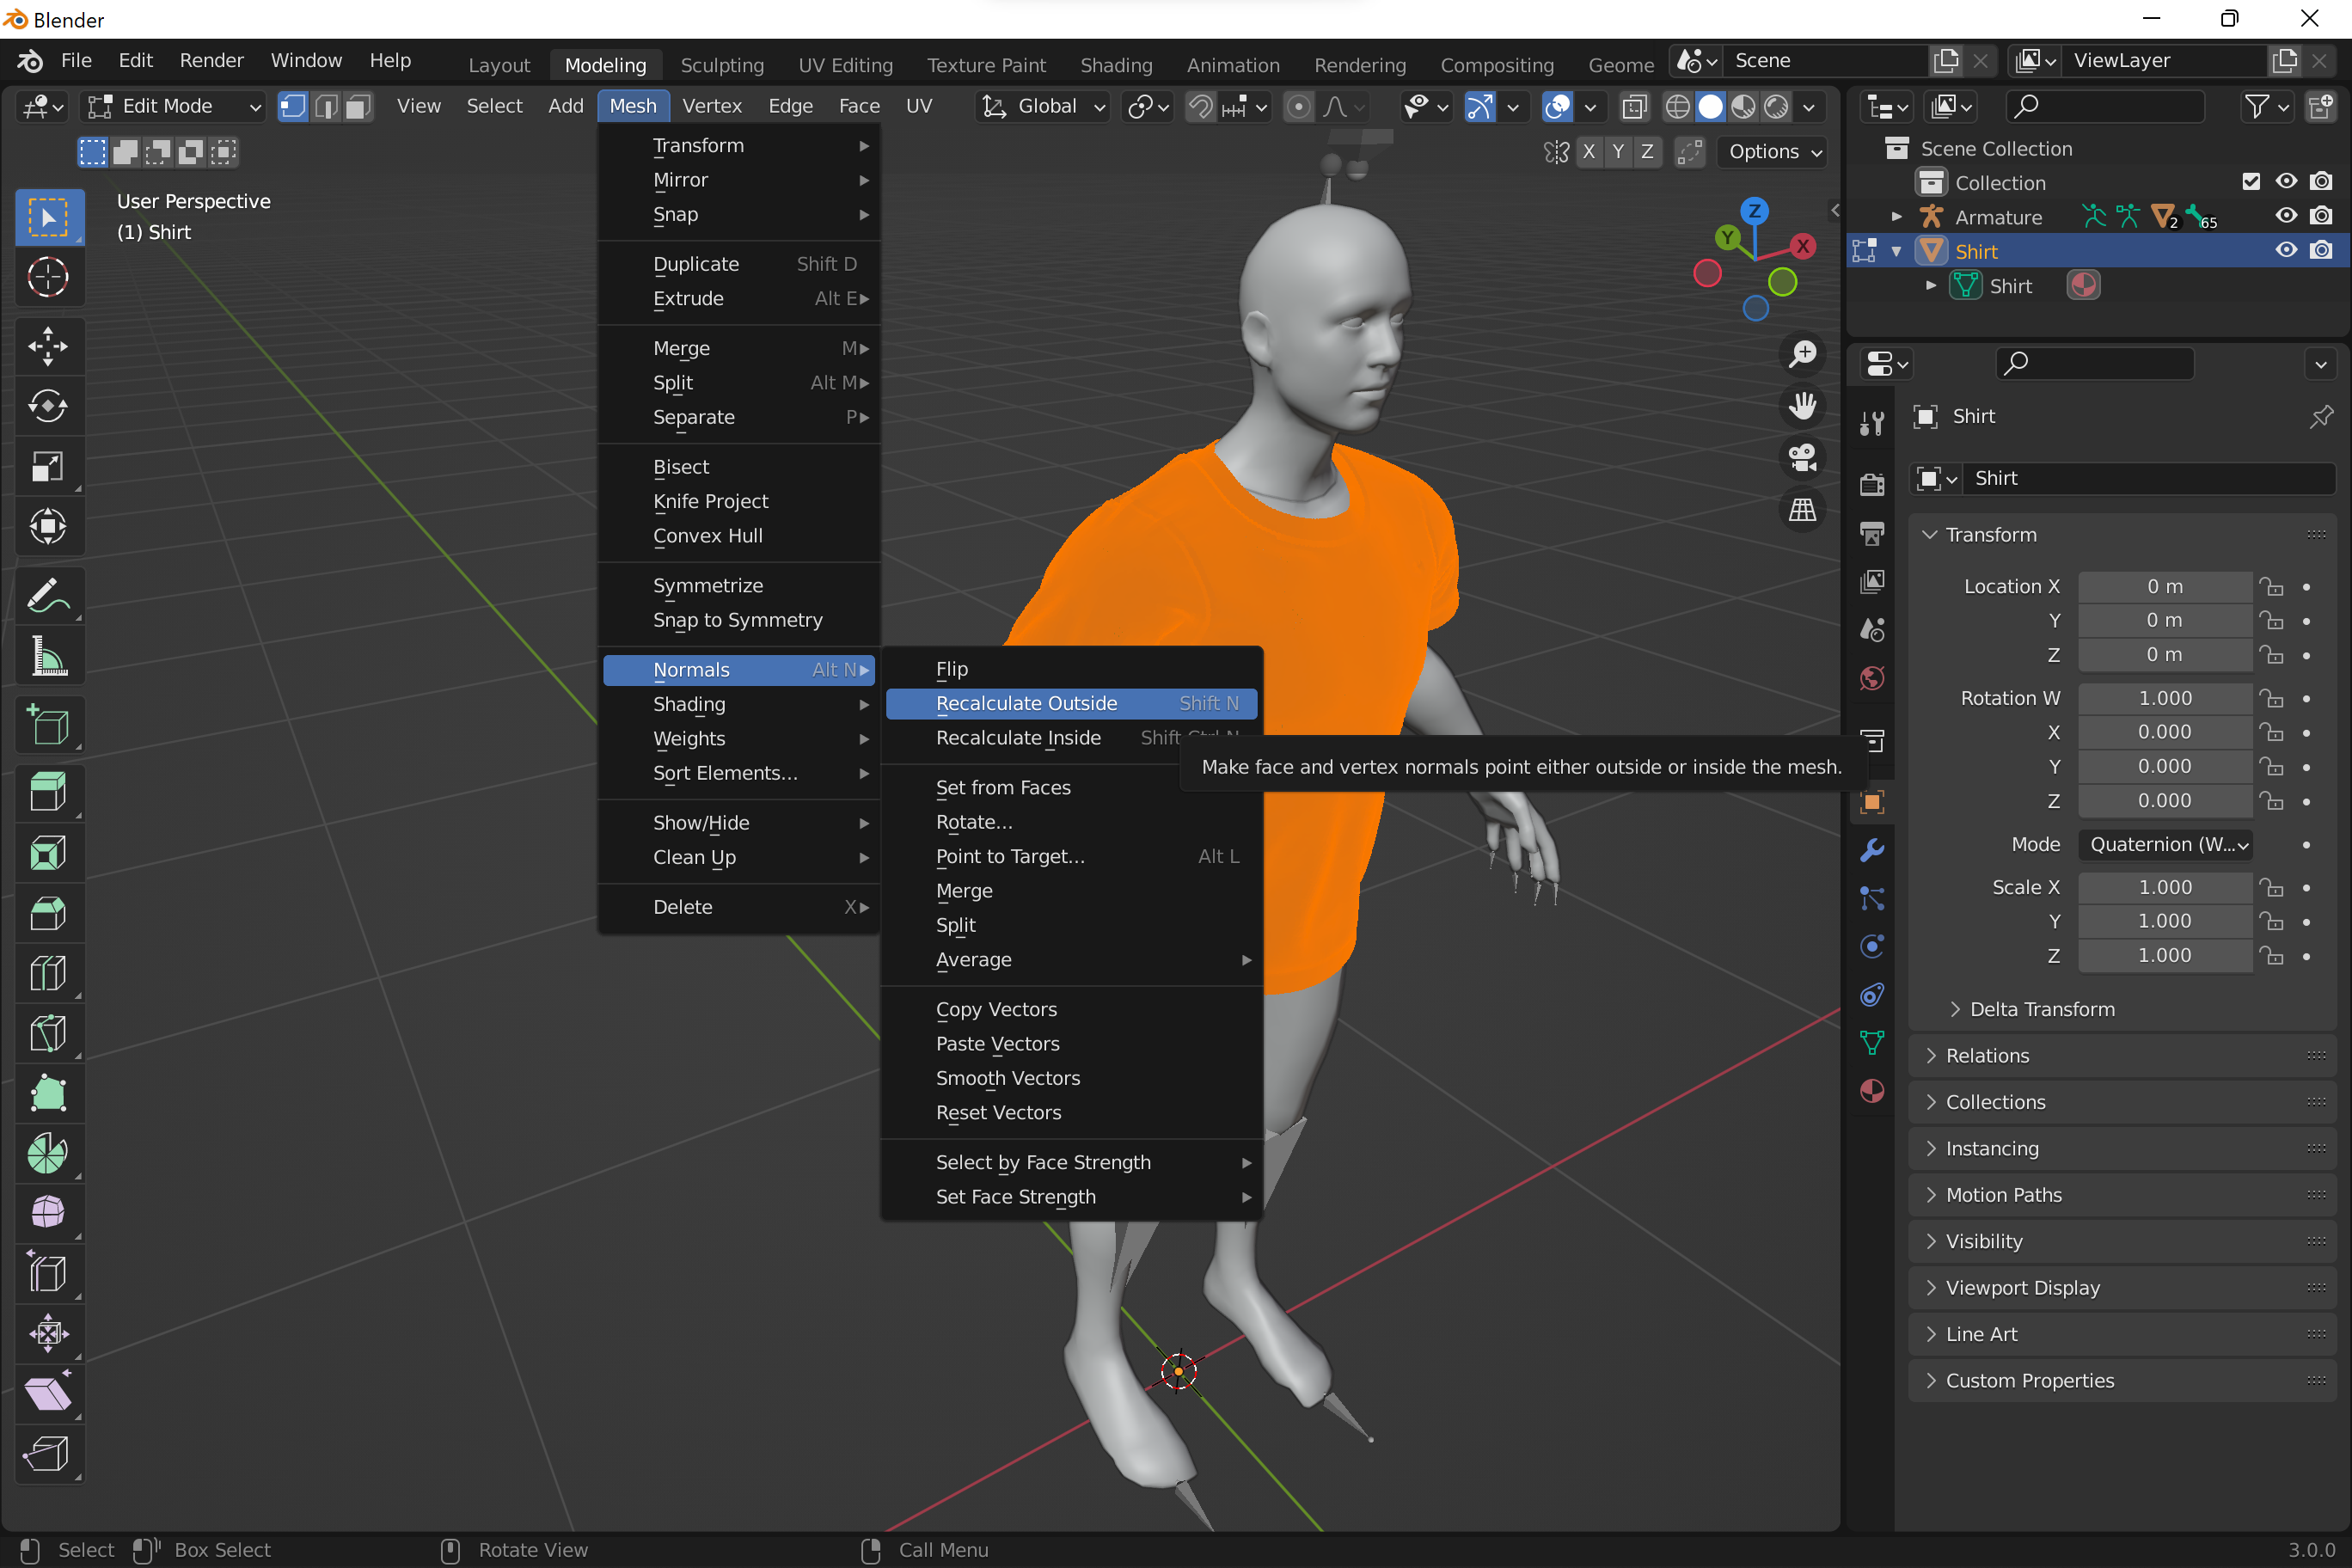Open the Modifier properties wrench tab
The width and height of the screenshot is (2352, 1568).
click(1872, 850)
